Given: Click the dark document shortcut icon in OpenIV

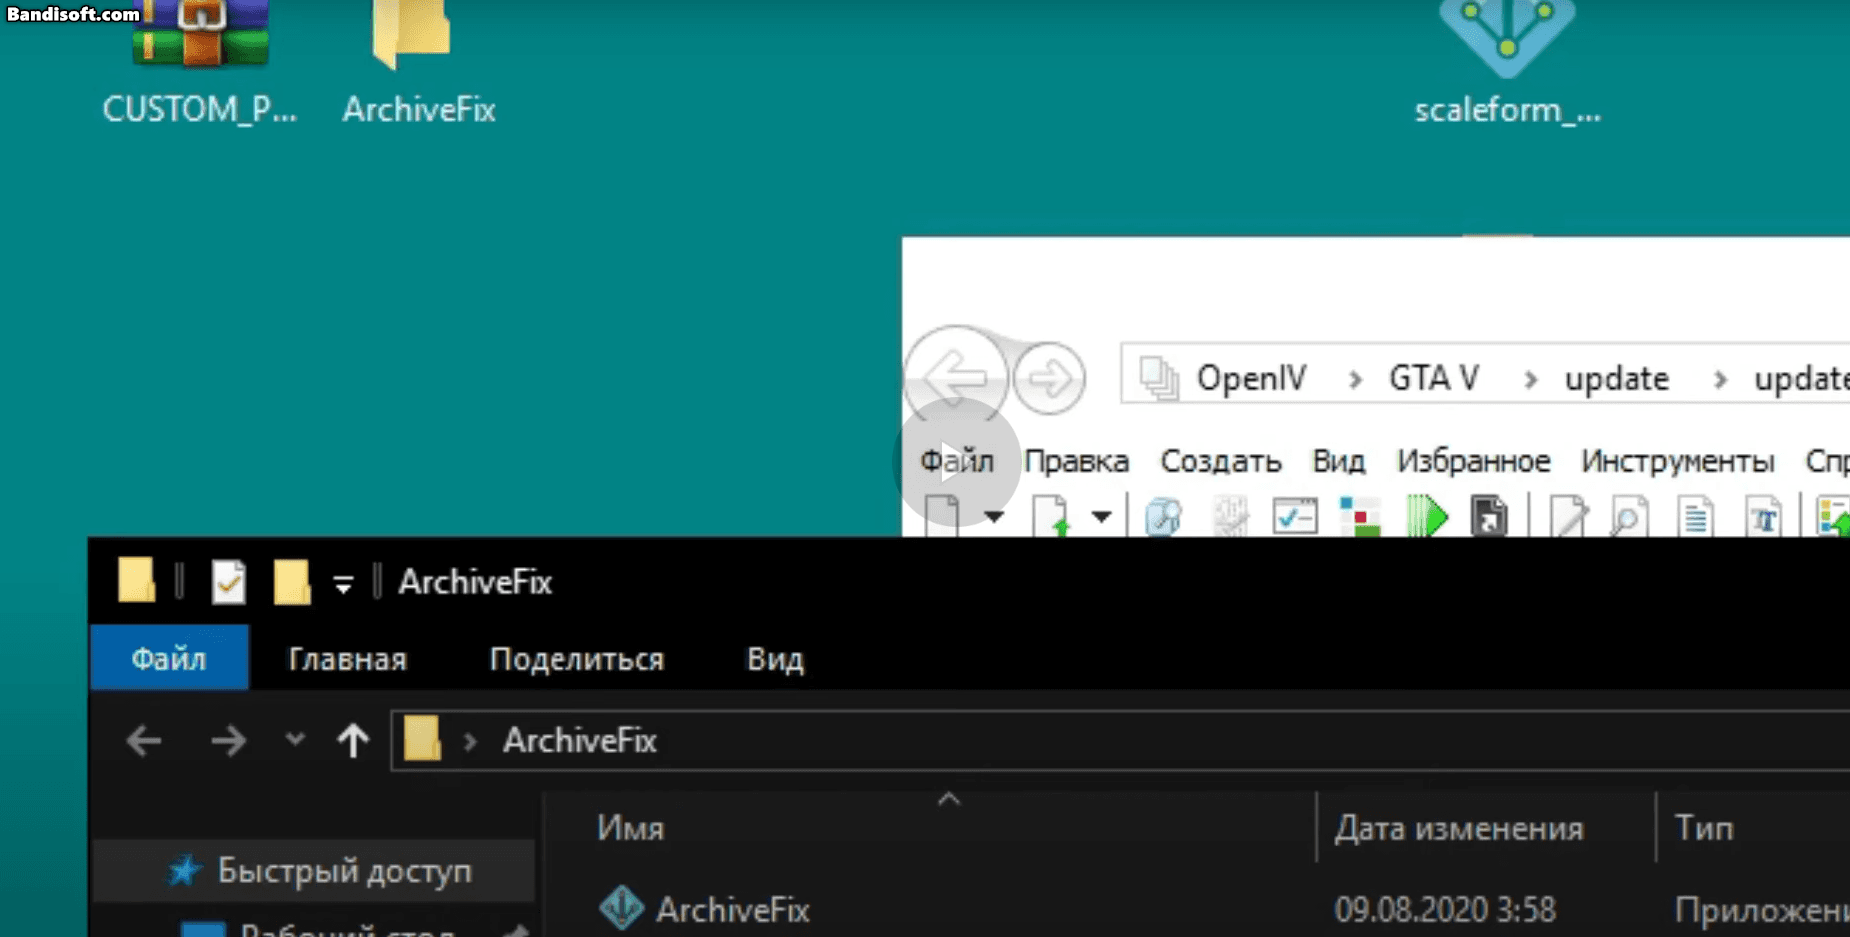Looking at the screenshot, I should (1489, 516).
